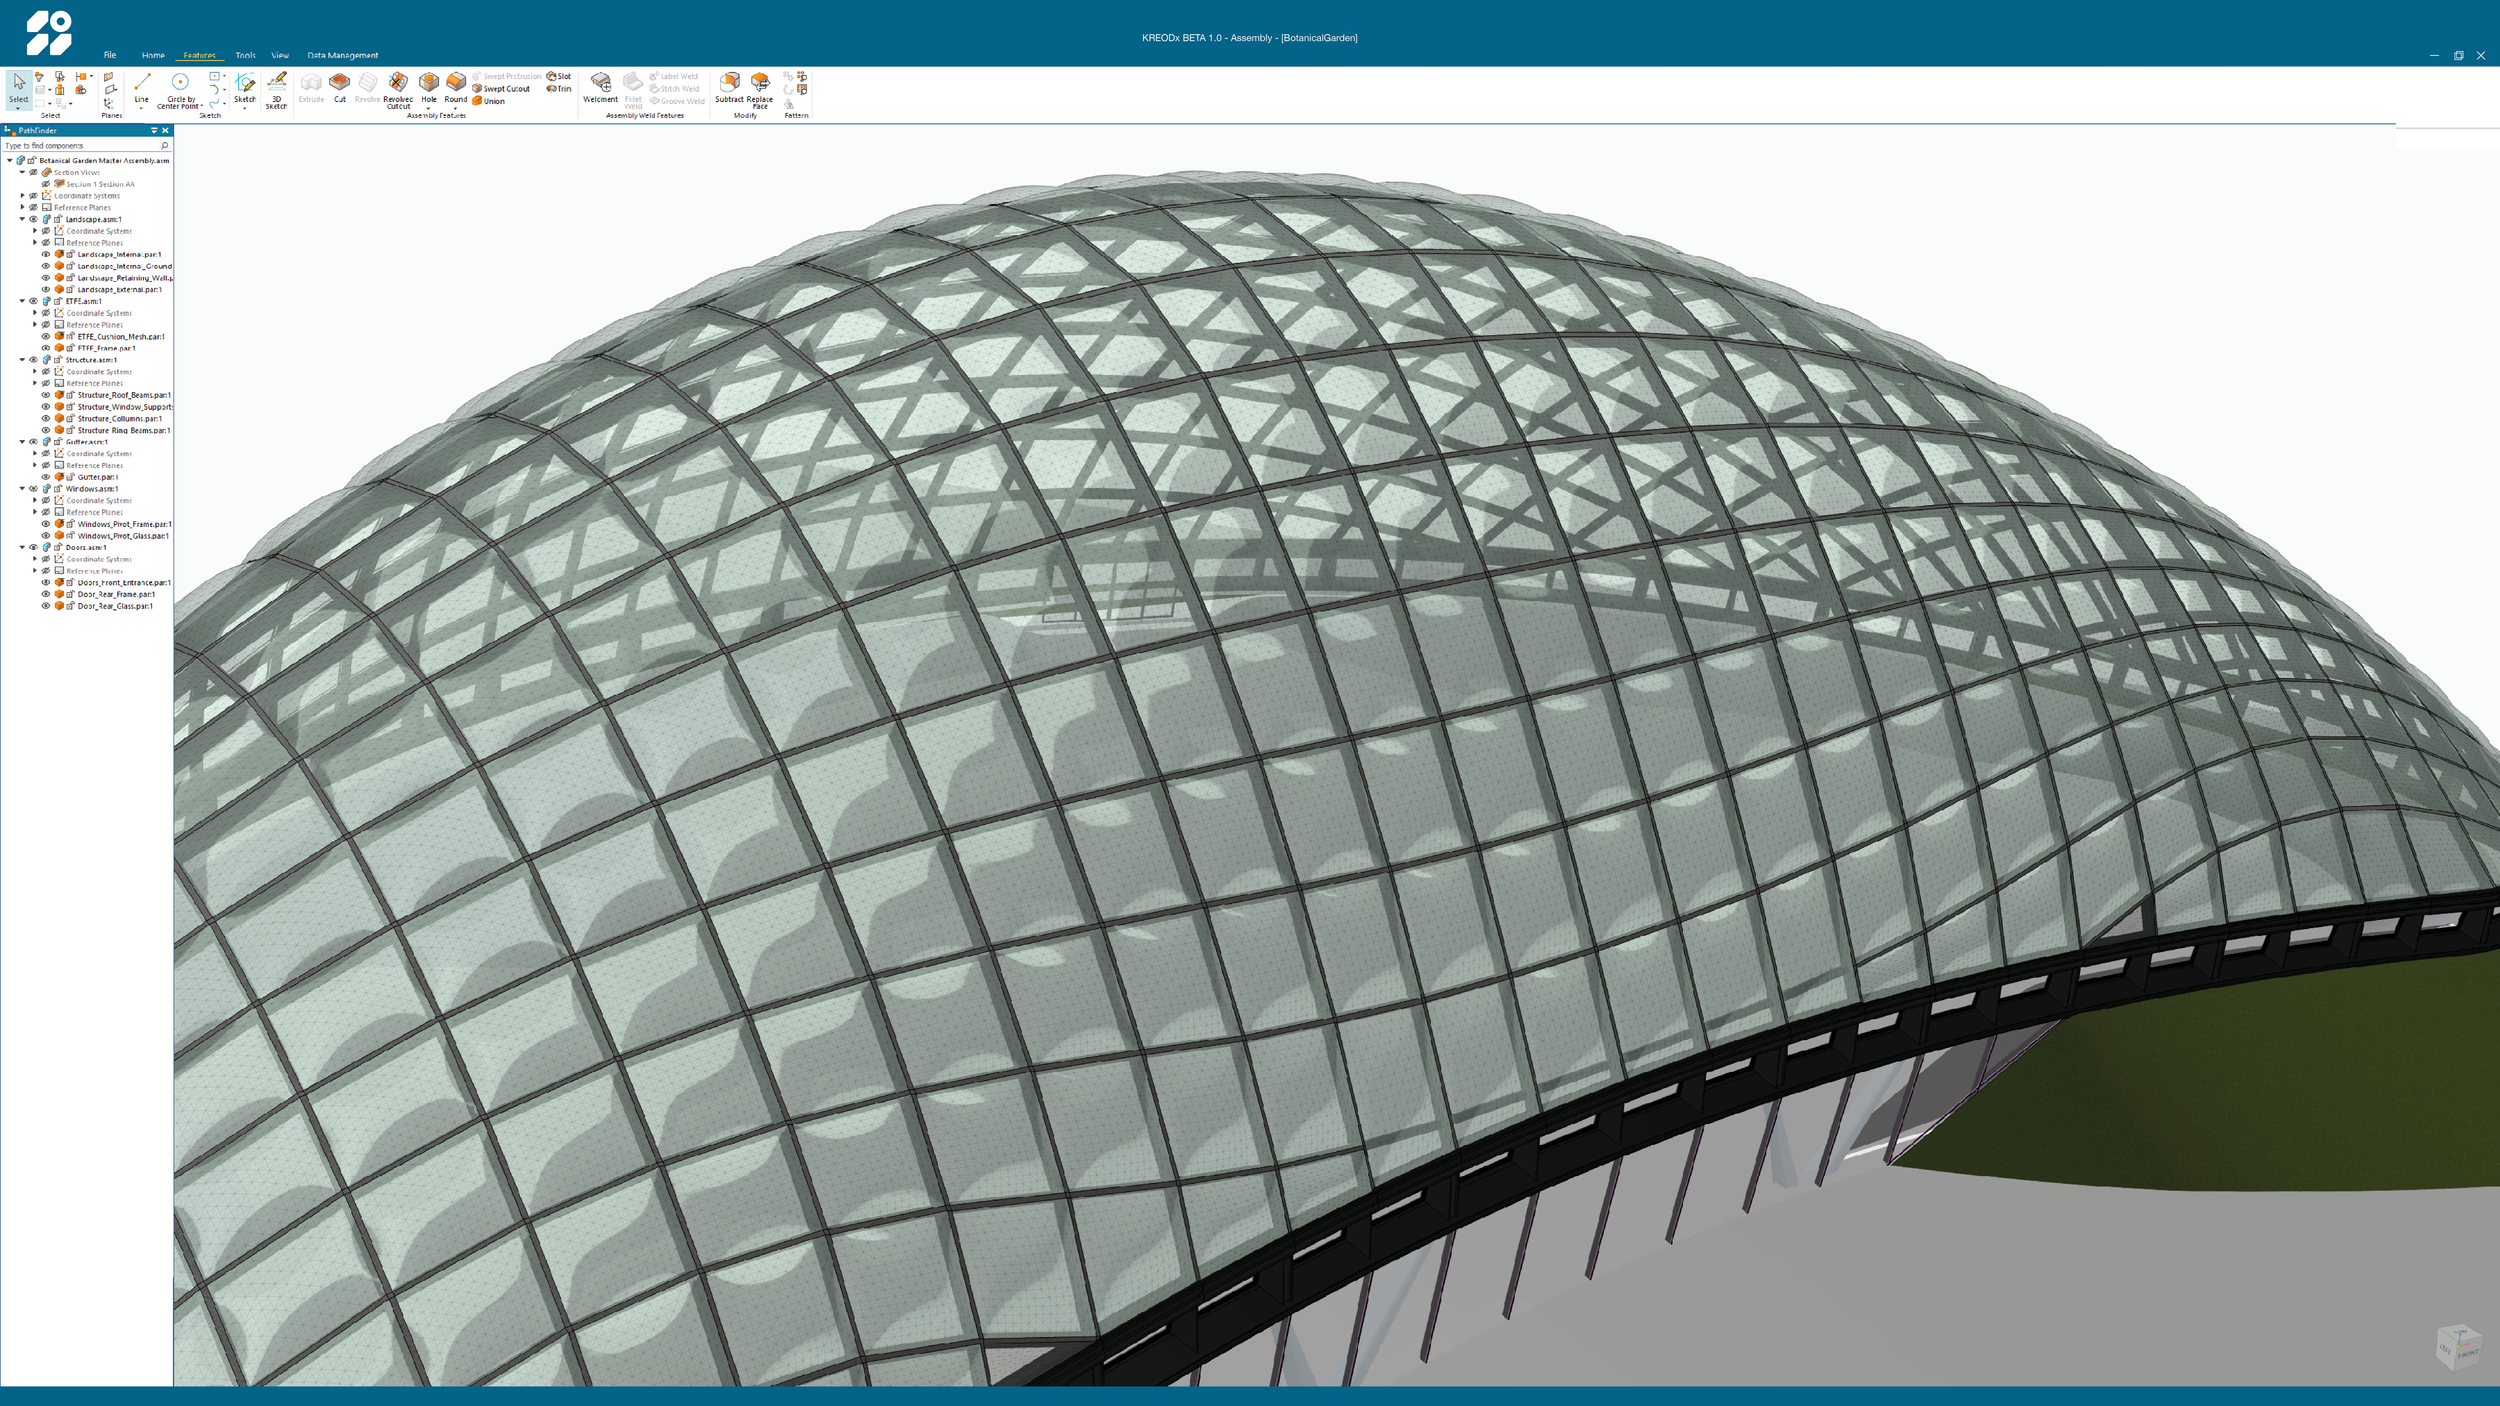Open the Data Management tab

342,55
